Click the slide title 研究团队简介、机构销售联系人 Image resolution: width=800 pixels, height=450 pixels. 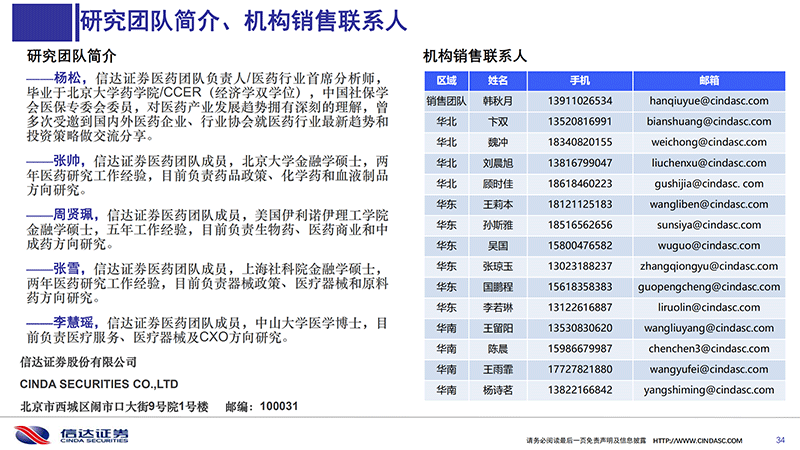pyautogui.click(x=243, y=21)
